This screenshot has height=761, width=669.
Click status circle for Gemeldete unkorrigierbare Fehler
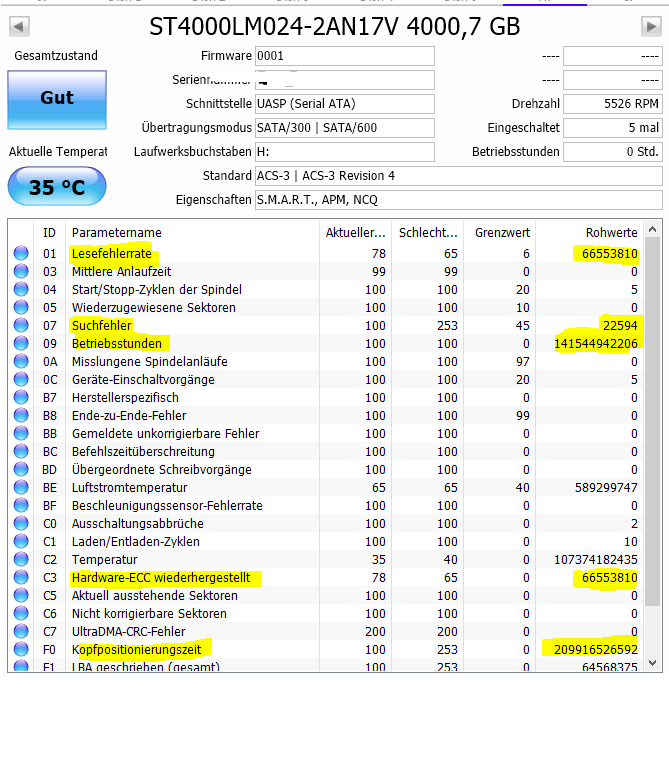click(21, 433)
